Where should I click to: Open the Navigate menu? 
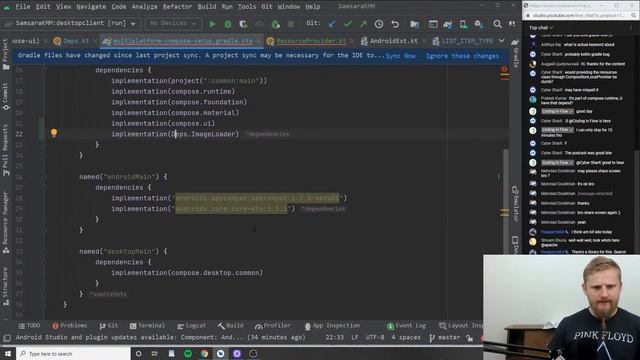[91, 7]
